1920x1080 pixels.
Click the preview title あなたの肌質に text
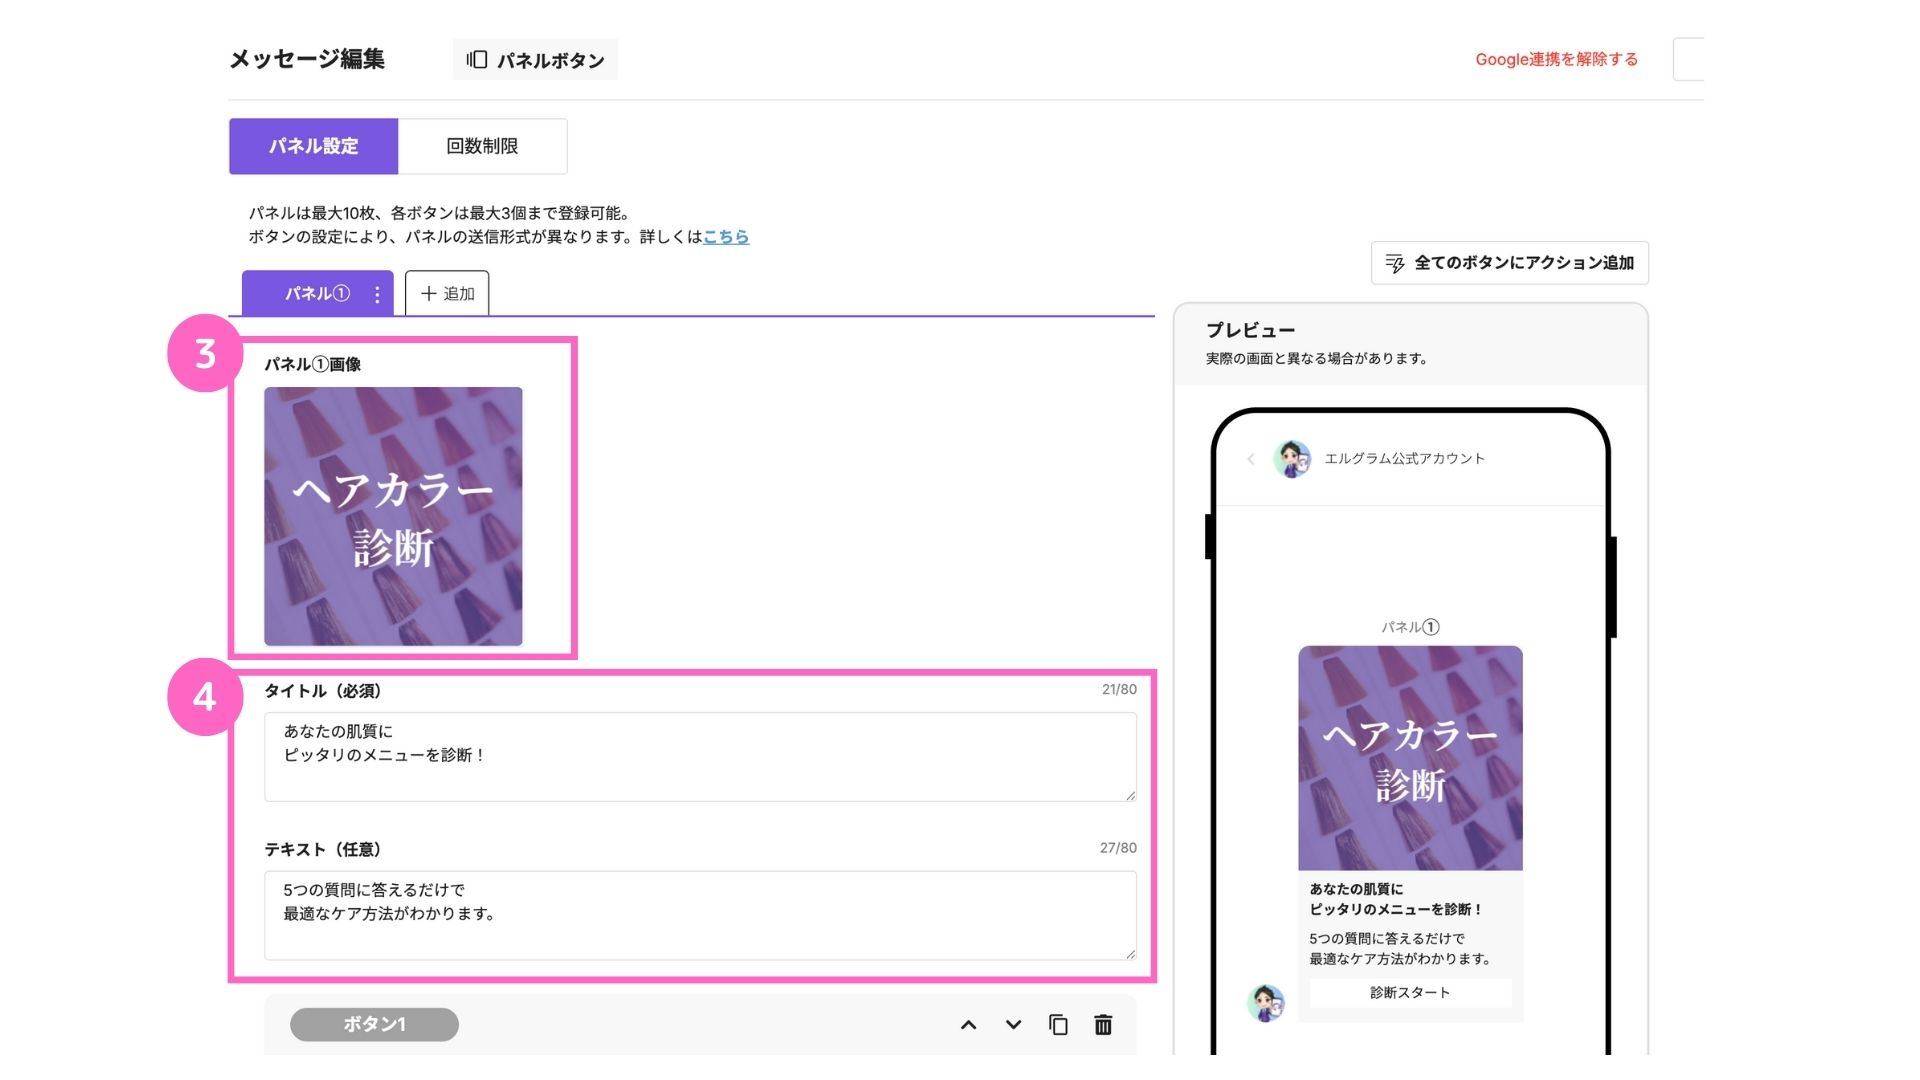tap(1356, 889)
